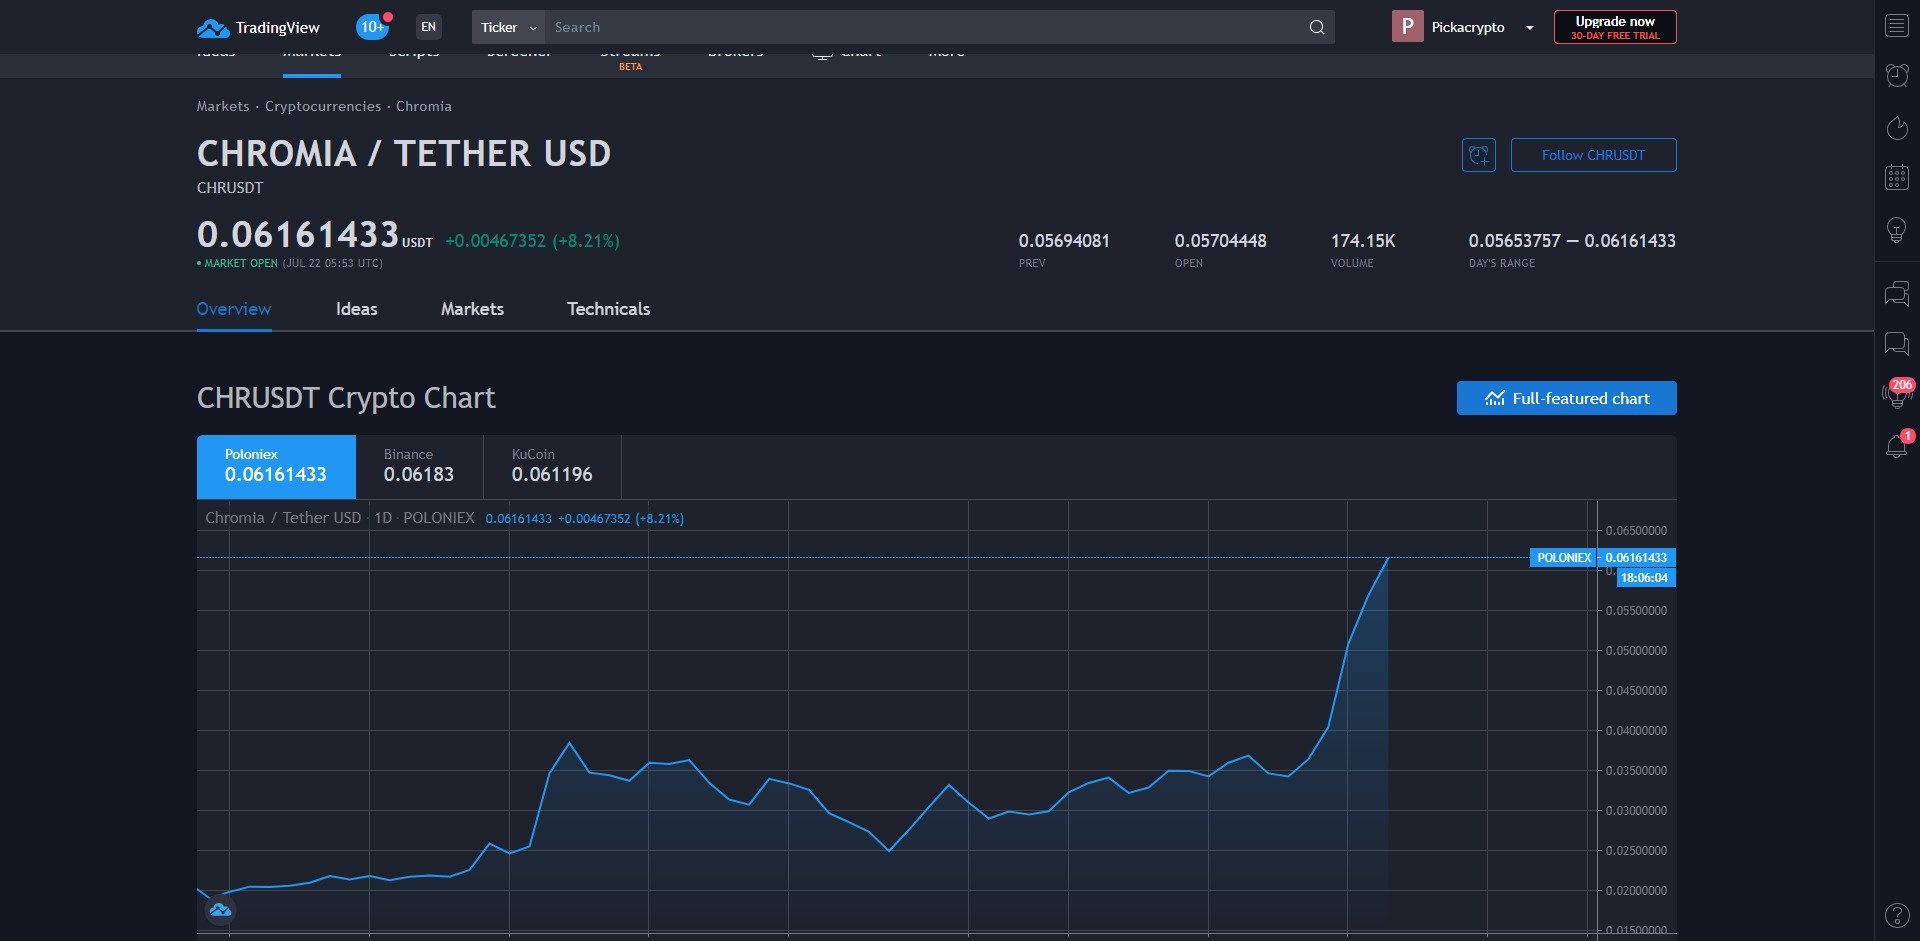Open the calendar icon in sidebar

pyautogui.click(x=1896, y=178)
